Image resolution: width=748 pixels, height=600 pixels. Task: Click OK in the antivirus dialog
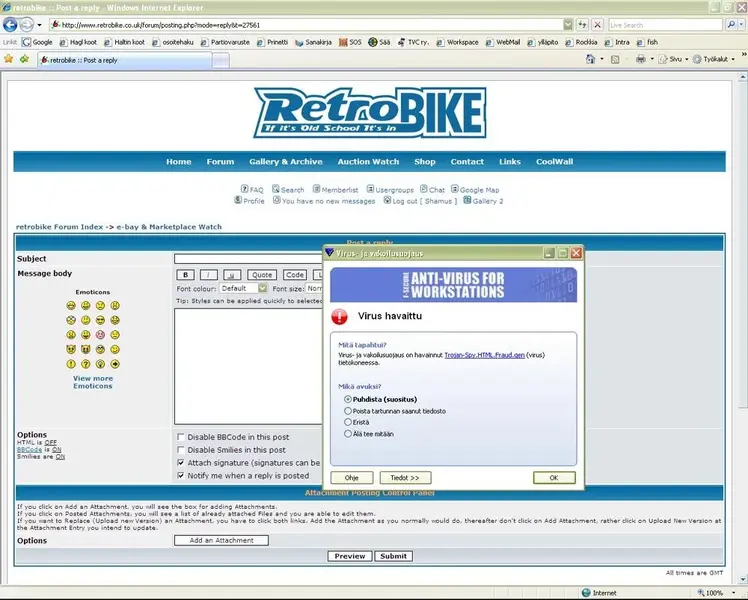(554, 477)
